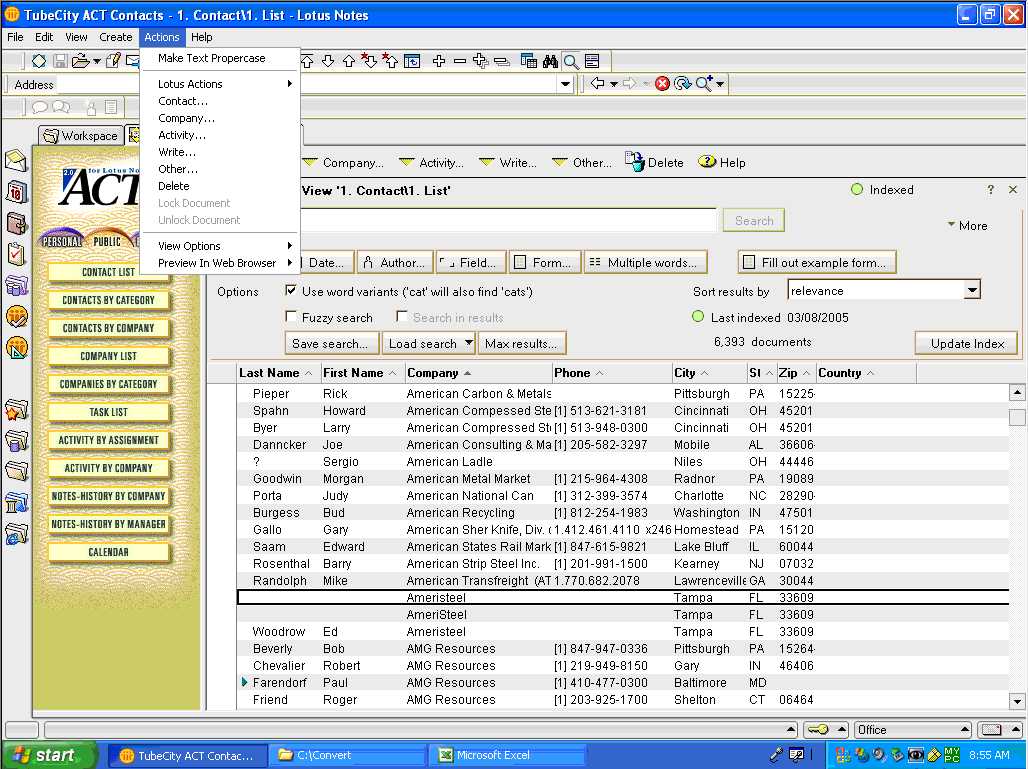Screen dimensions: 1028x769
Task: Open the Write action dropdown in action bar
Action: point(508,163)
